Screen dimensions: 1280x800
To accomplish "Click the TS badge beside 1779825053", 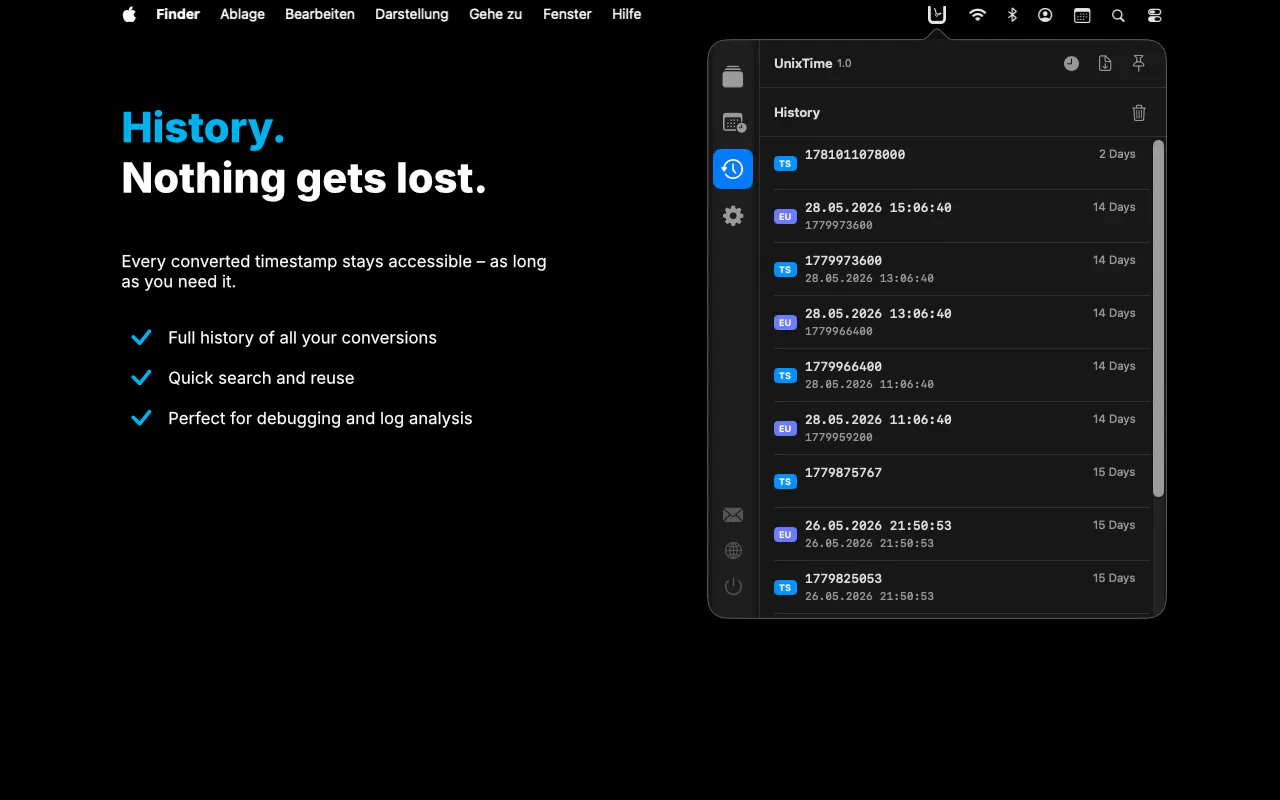I will [785, 587].
